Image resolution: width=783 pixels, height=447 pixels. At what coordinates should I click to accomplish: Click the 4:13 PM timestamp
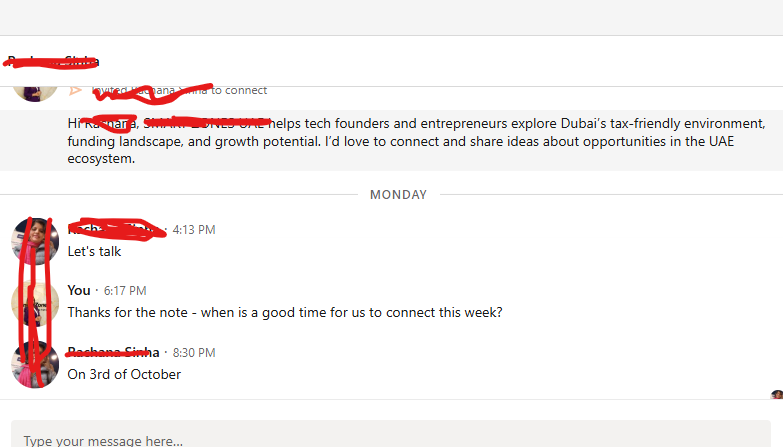pyautogui.click(x=194, y=229)
